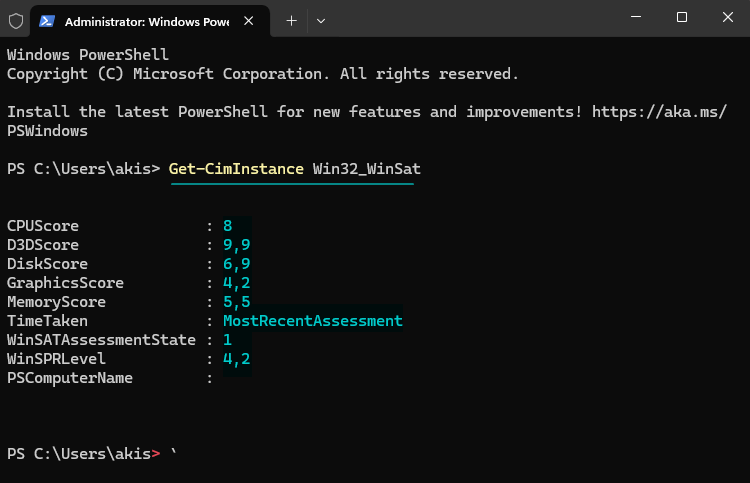Screen dimensions: 750x483
Task: Click the MostRecentAssessment value text
Action: (313, 321)
